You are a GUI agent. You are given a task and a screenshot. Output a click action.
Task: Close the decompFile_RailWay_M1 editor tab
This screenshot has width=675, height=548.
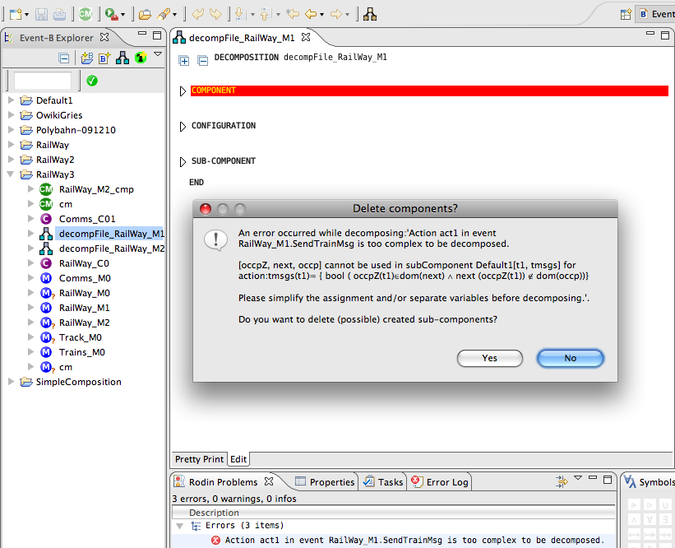pos(306,37)
